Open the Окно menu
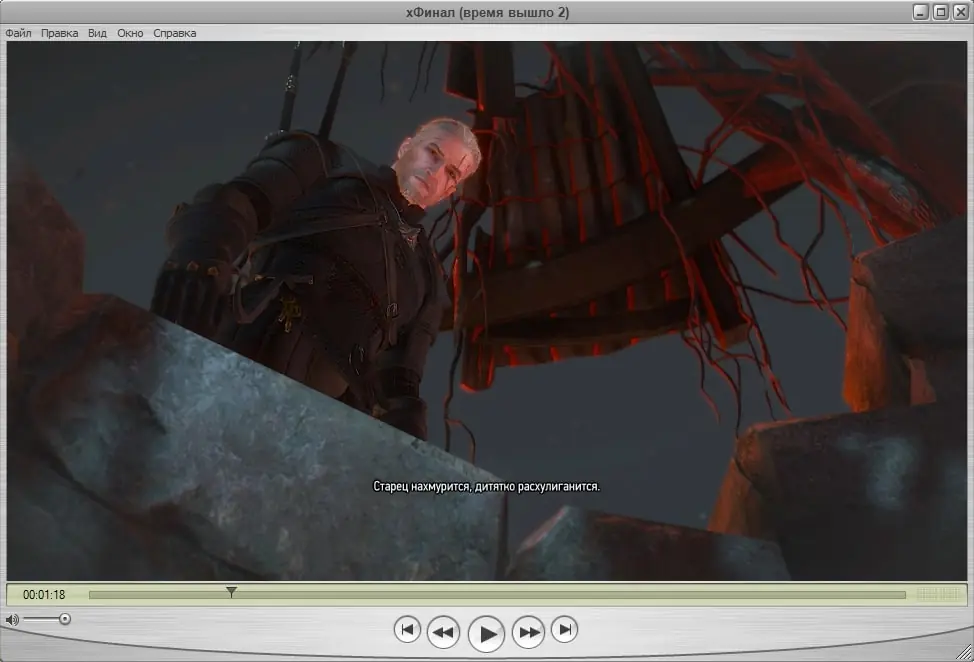This screenshot has width=974, height=662. click(x=130, y=33)
